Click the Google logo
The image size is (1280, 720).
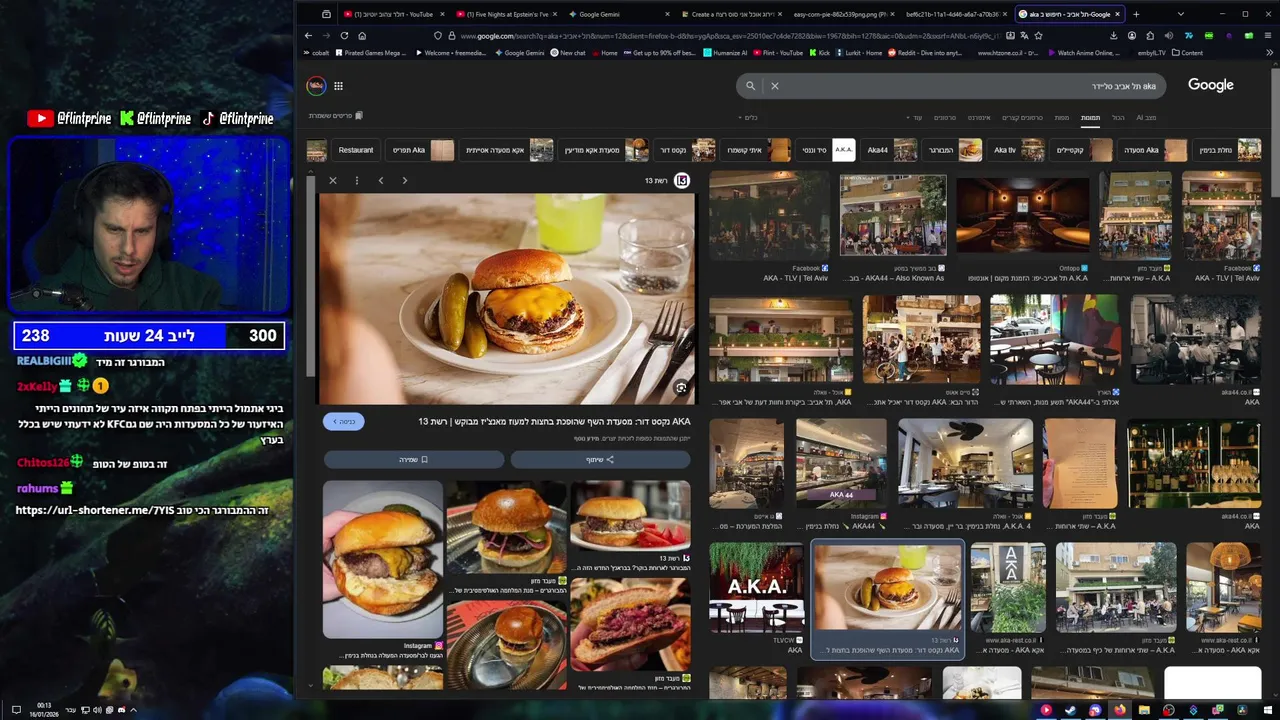pos(1211,85)
